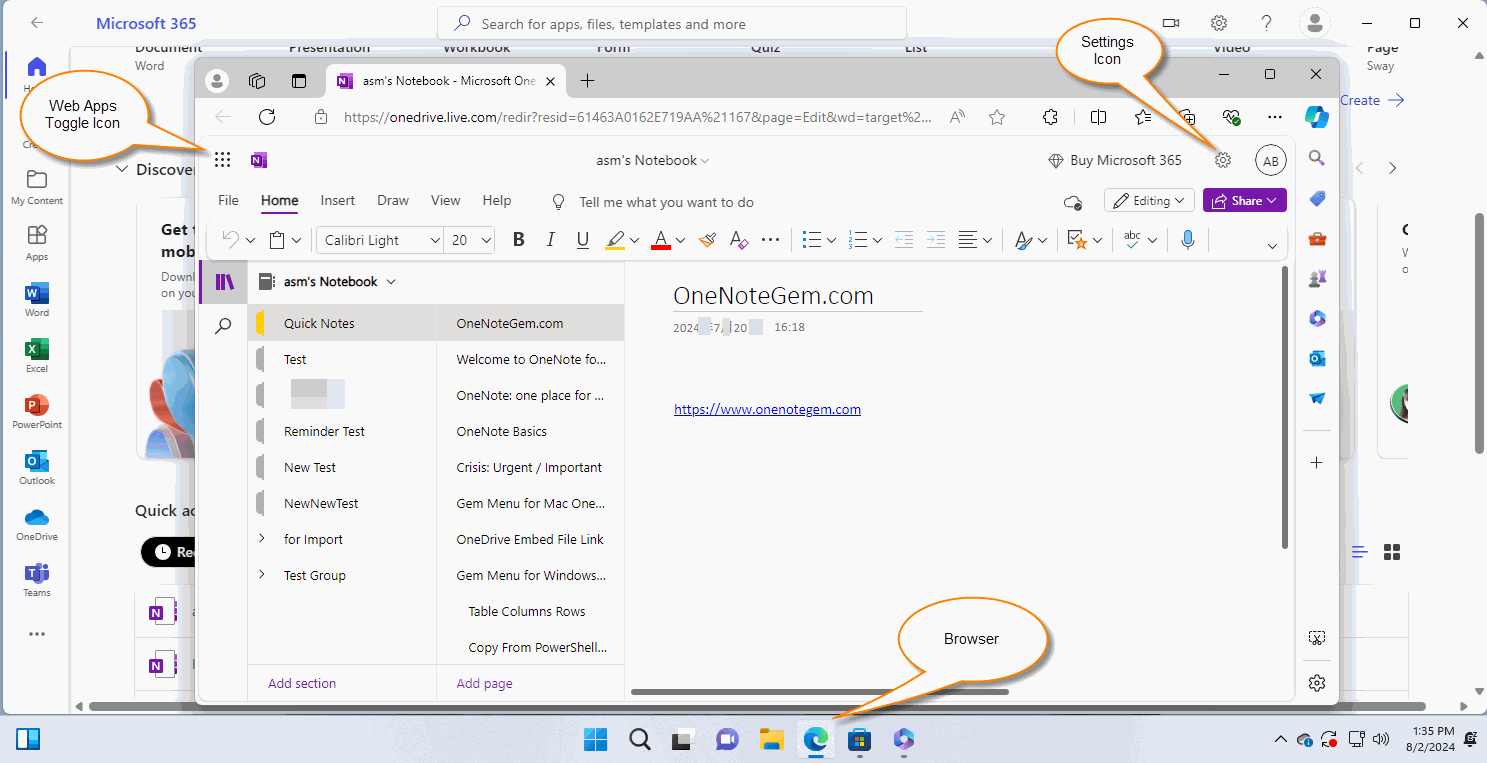Screen dimensions: 1487x763
Task: Click Add page
Action: 484,684
